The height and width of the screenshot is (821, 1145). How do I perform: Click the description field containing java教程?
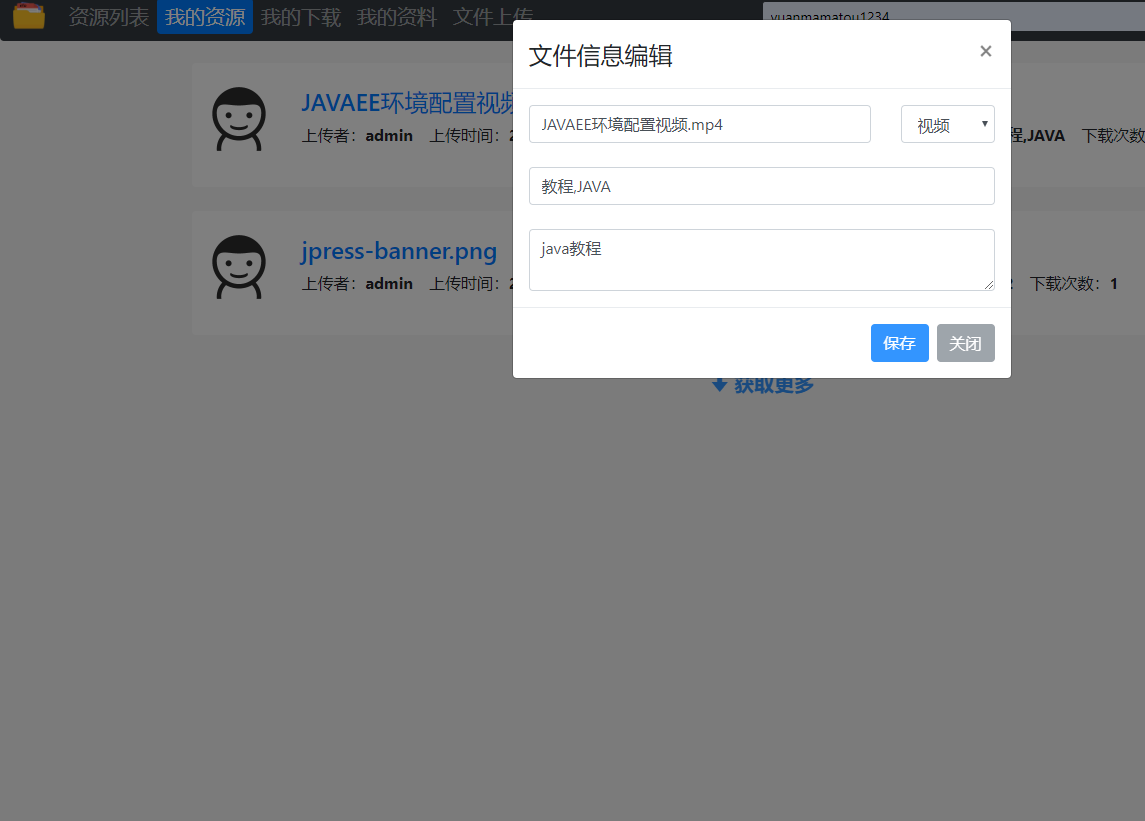tap(762, 260)
